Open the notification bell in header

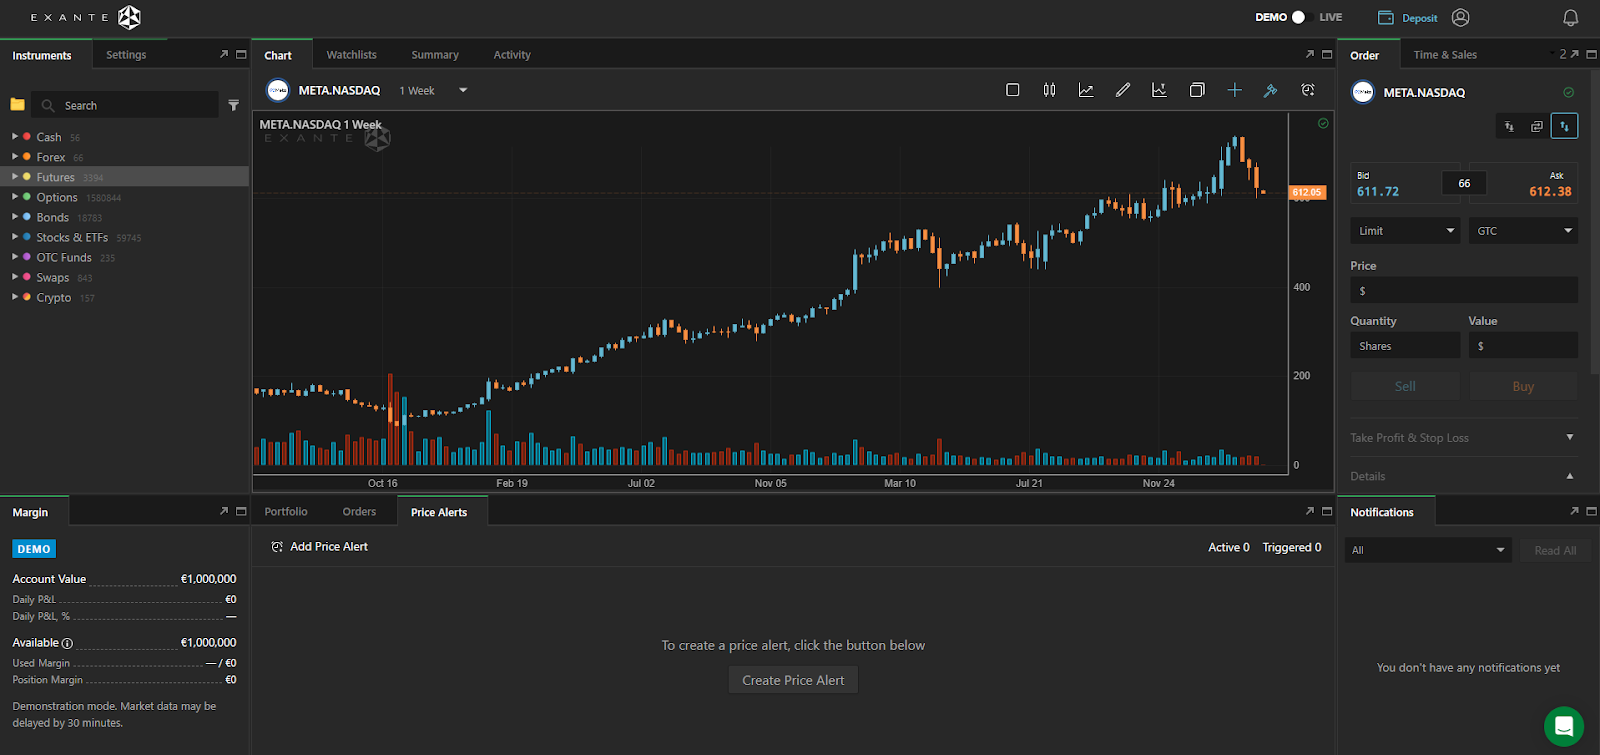[x=1571, y=17]
